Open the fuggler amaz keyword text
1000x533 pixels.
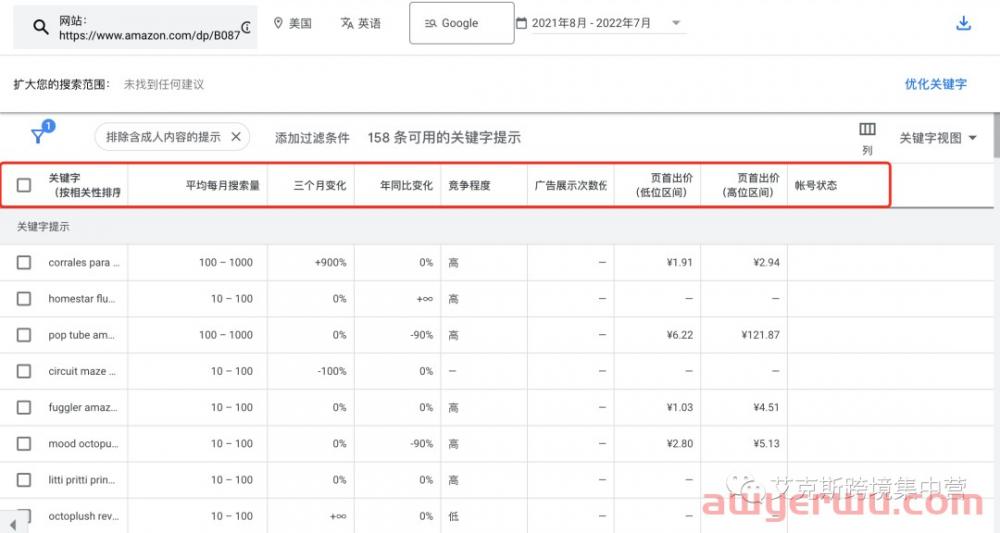[83, 407]
